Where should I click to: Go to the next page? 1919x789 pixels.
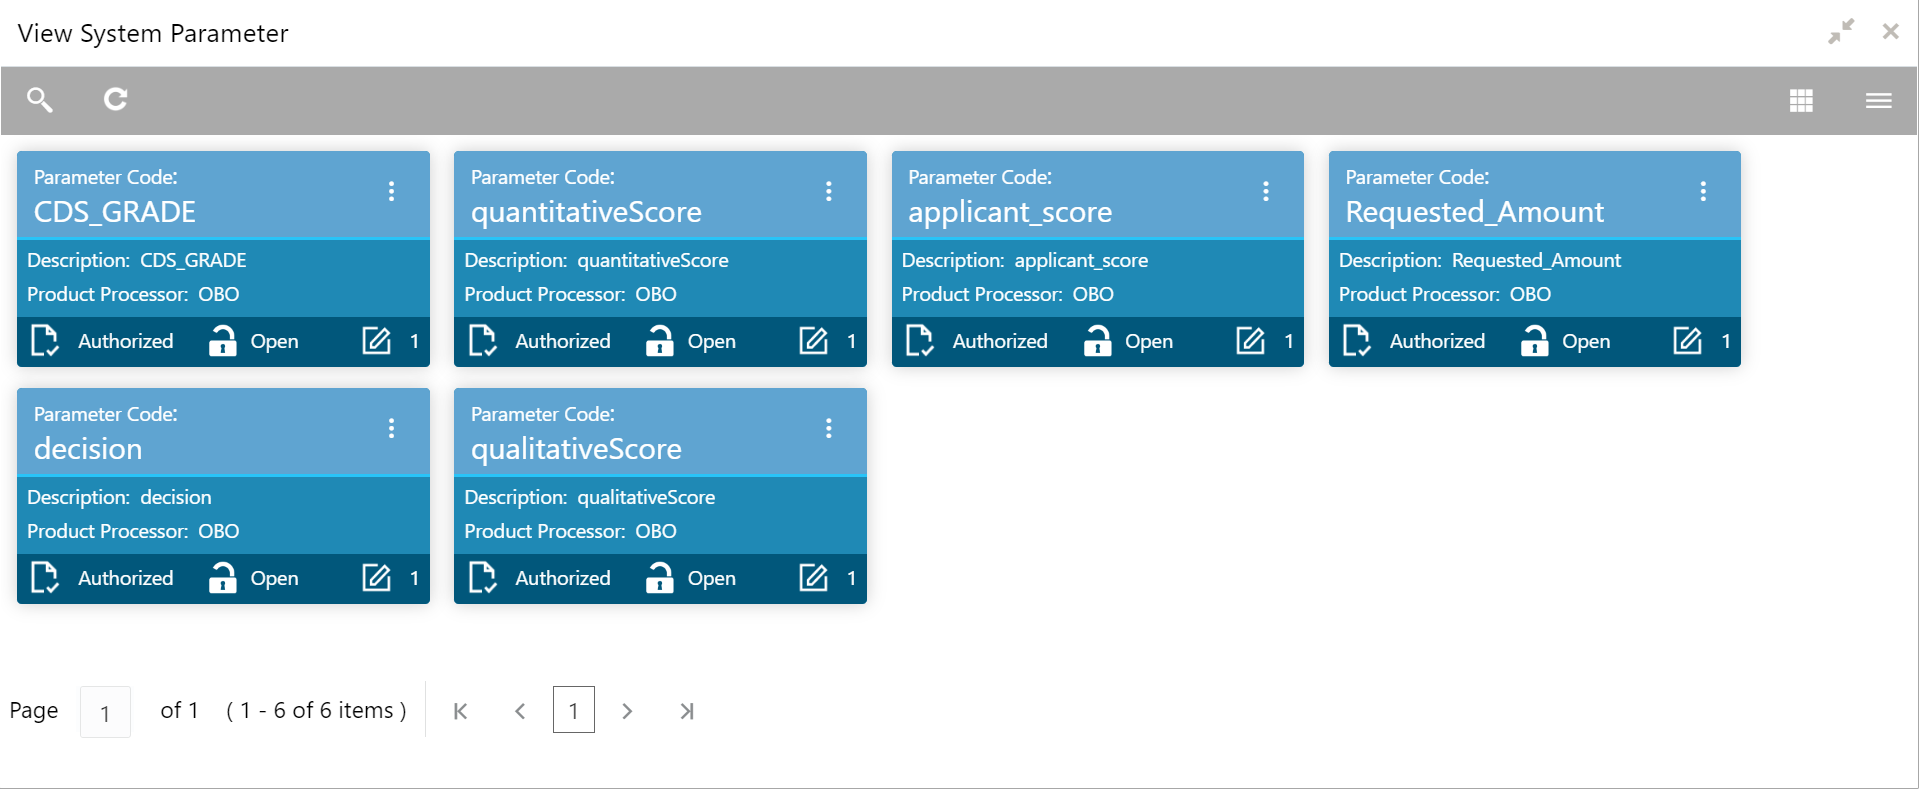[x=627, y=711]
